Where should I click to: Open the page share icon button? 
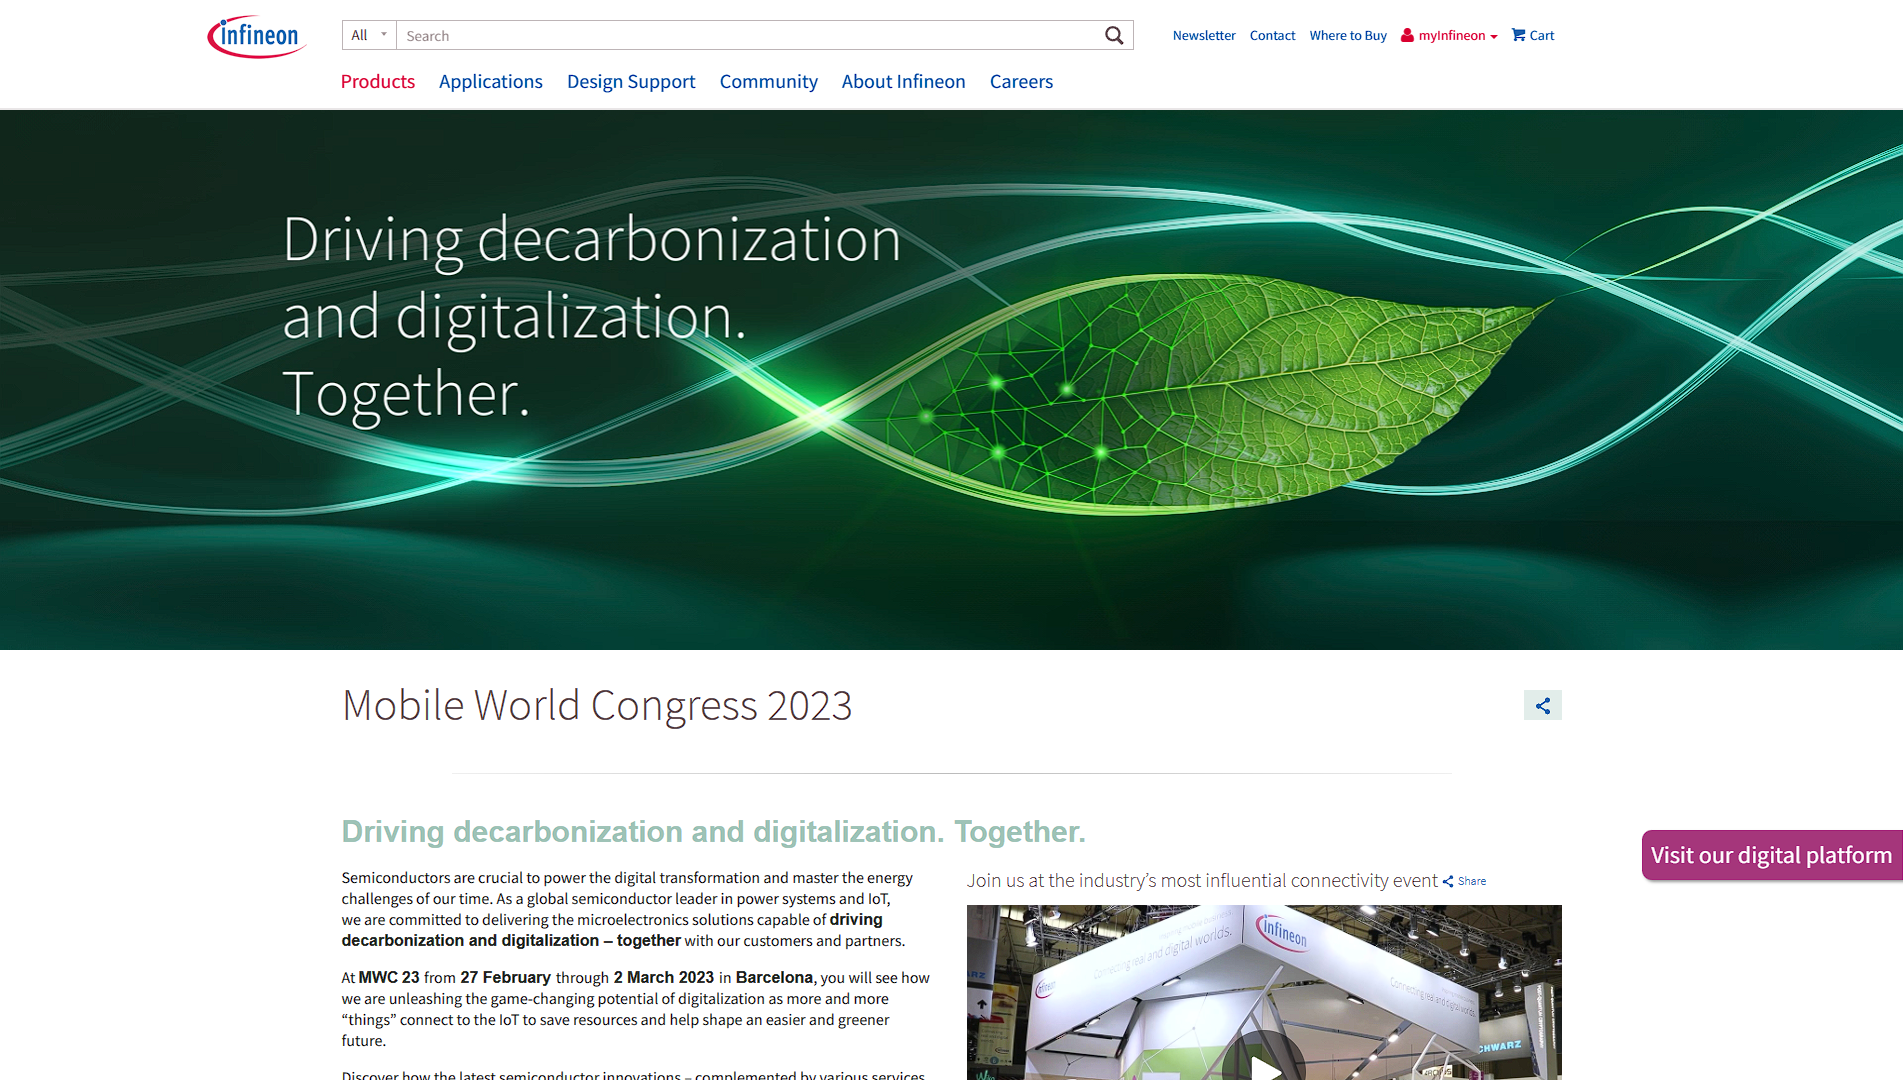tap(1542, 705)
